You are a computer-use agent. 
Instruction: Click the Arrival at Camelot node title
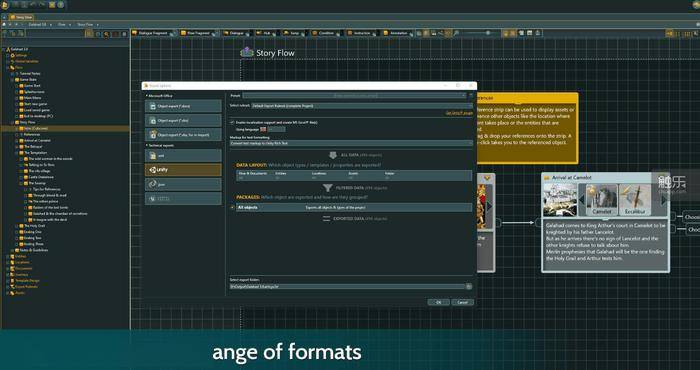click(x=572, y=178)
